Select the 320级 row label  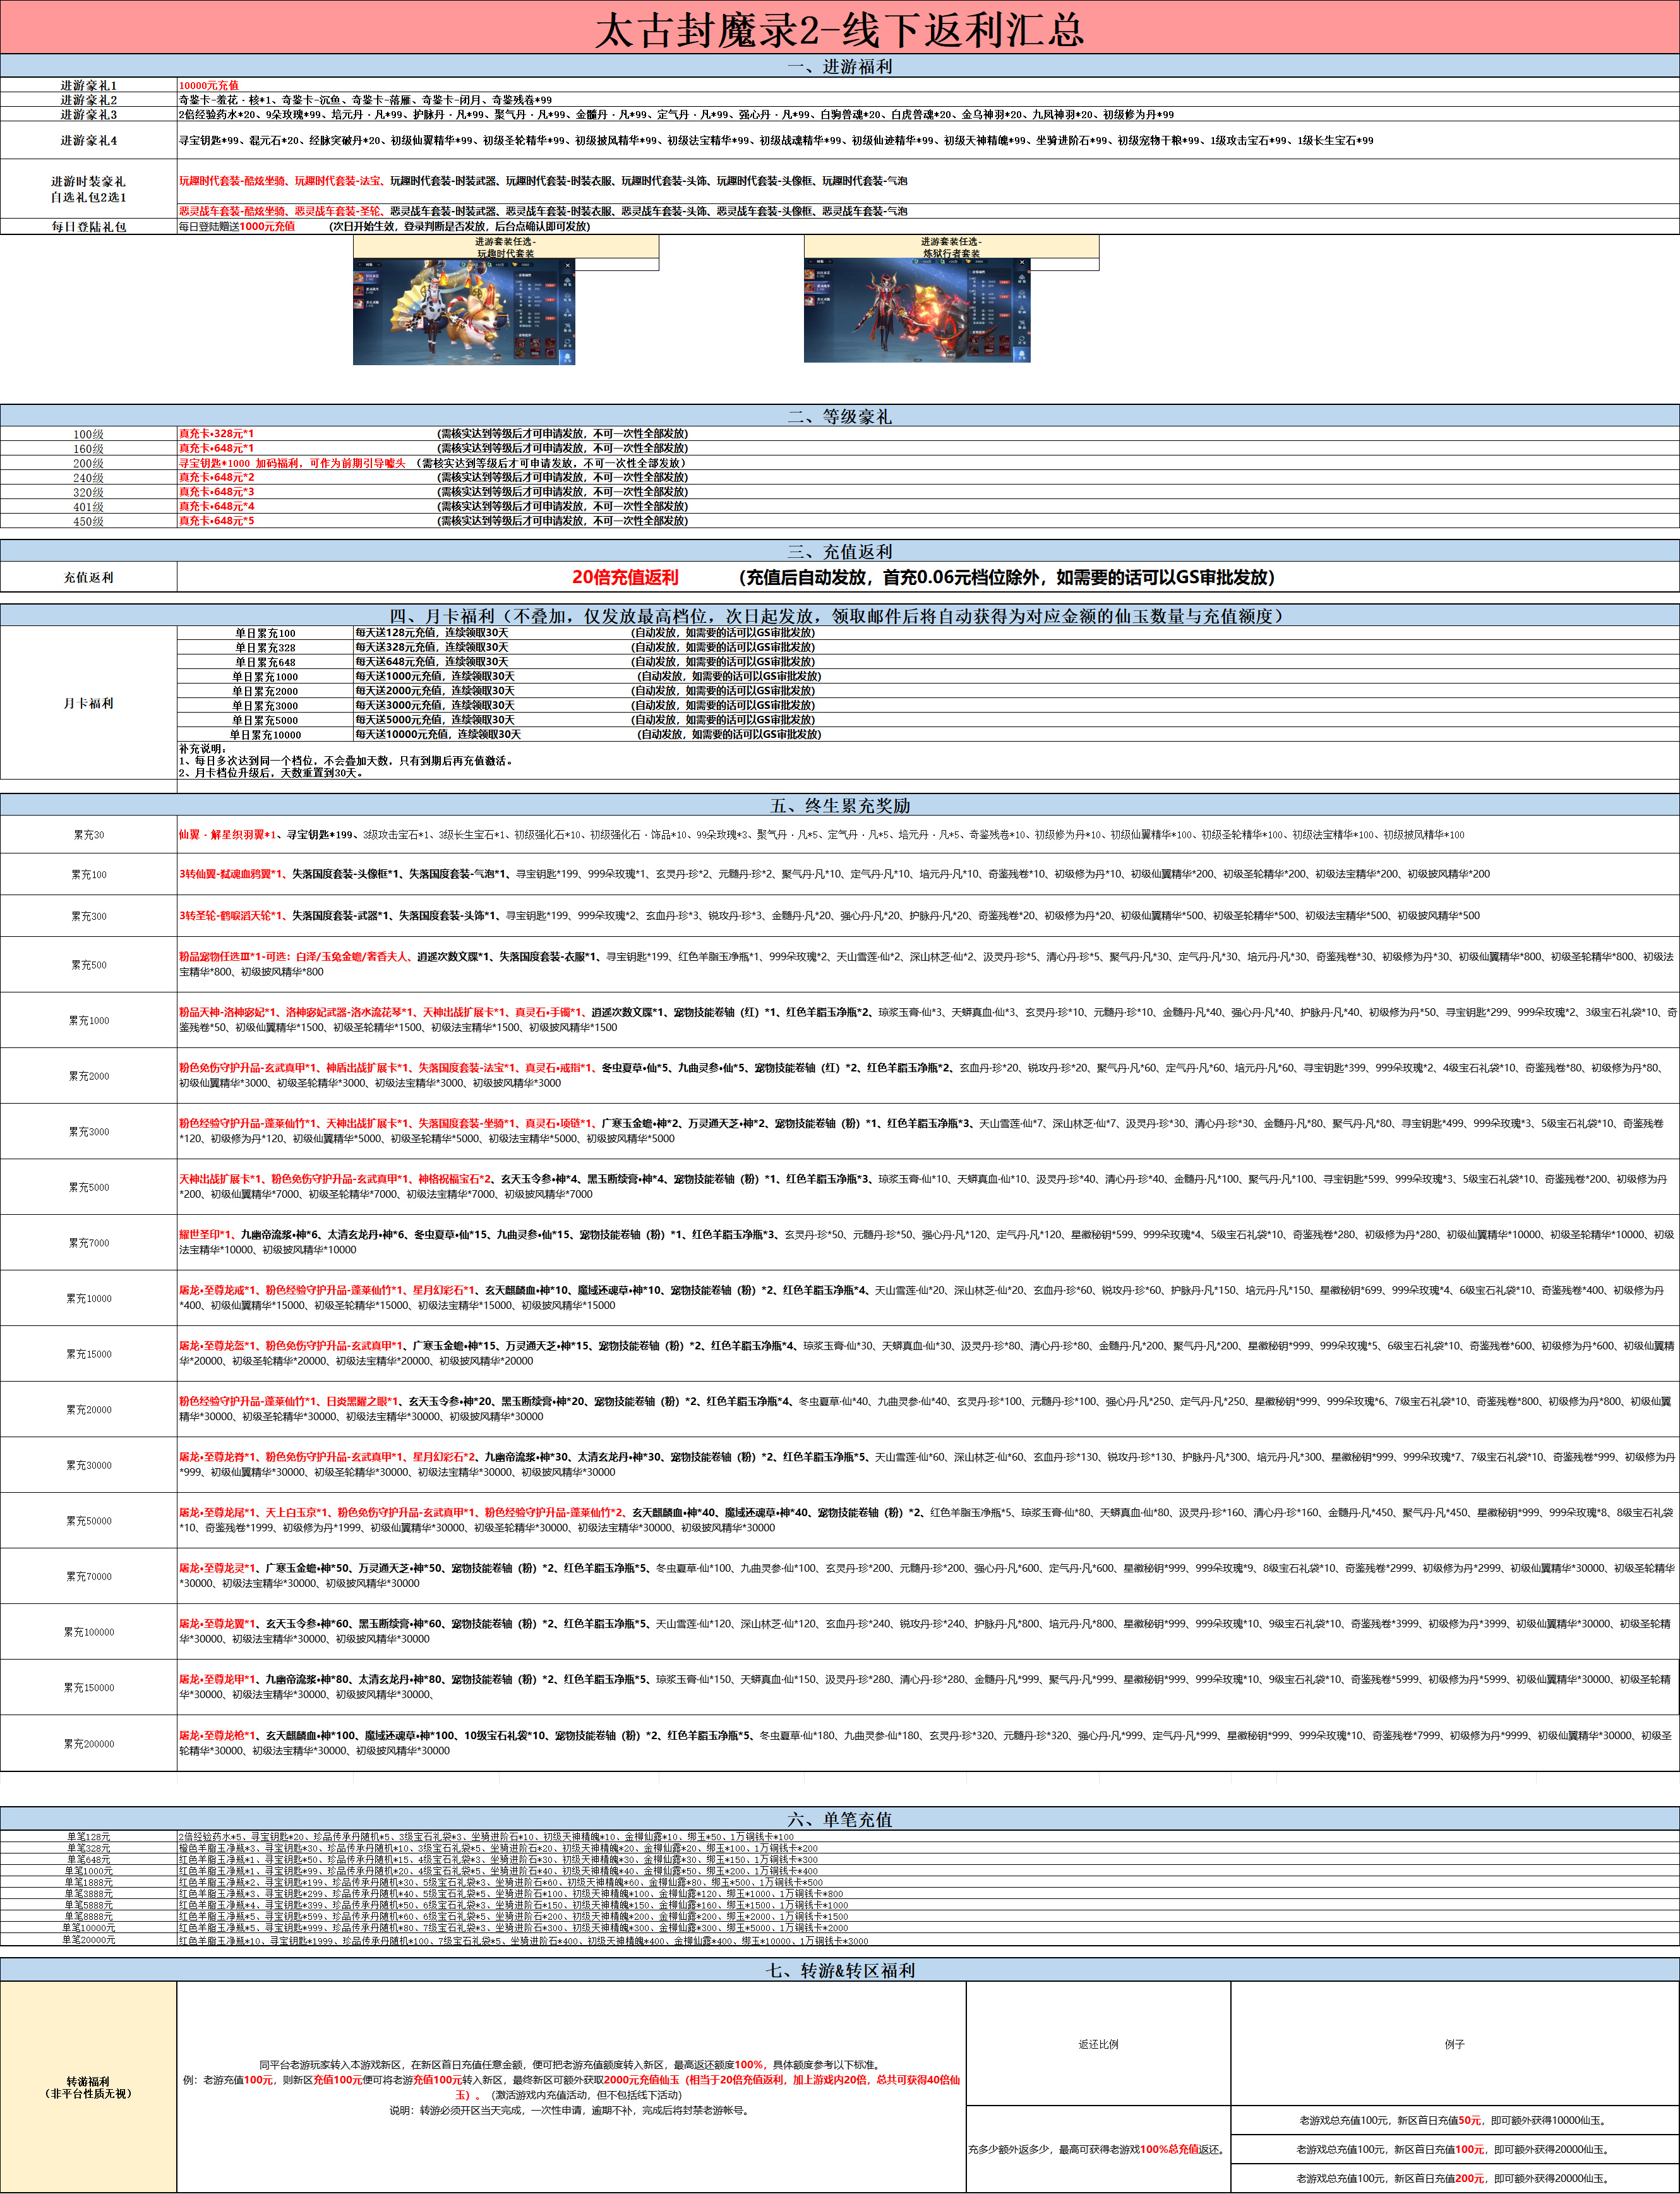tap(88, 492)
